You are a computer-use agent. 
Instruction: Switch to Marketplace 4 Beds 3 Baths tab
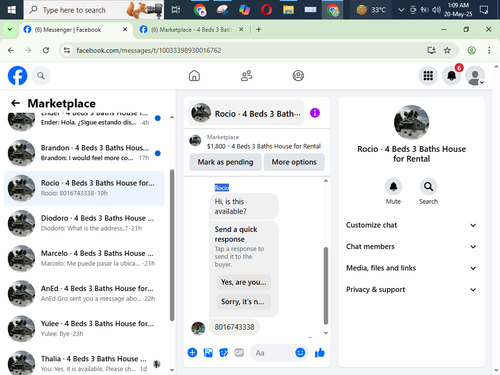[x=191, y=30]
